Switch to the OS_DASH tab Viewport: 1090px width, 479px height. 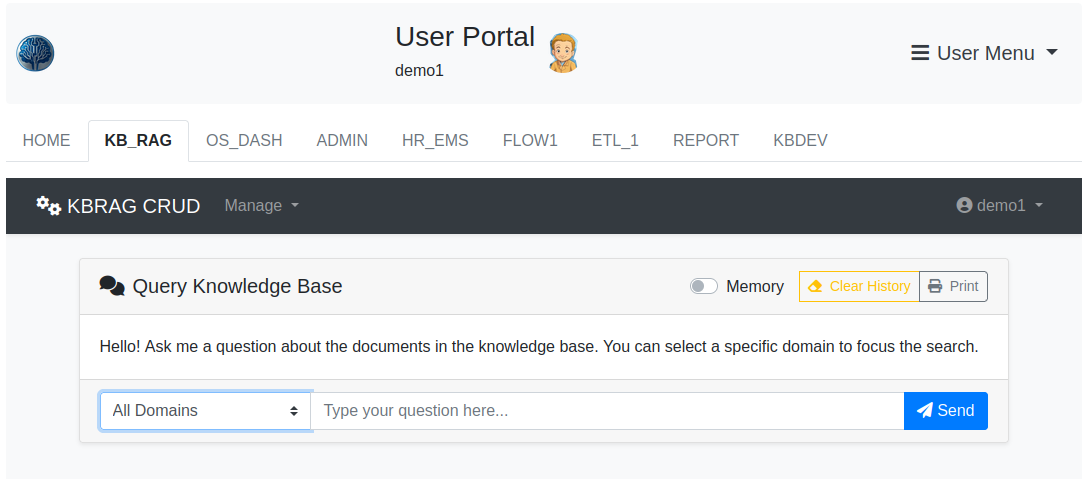point(244,141)
